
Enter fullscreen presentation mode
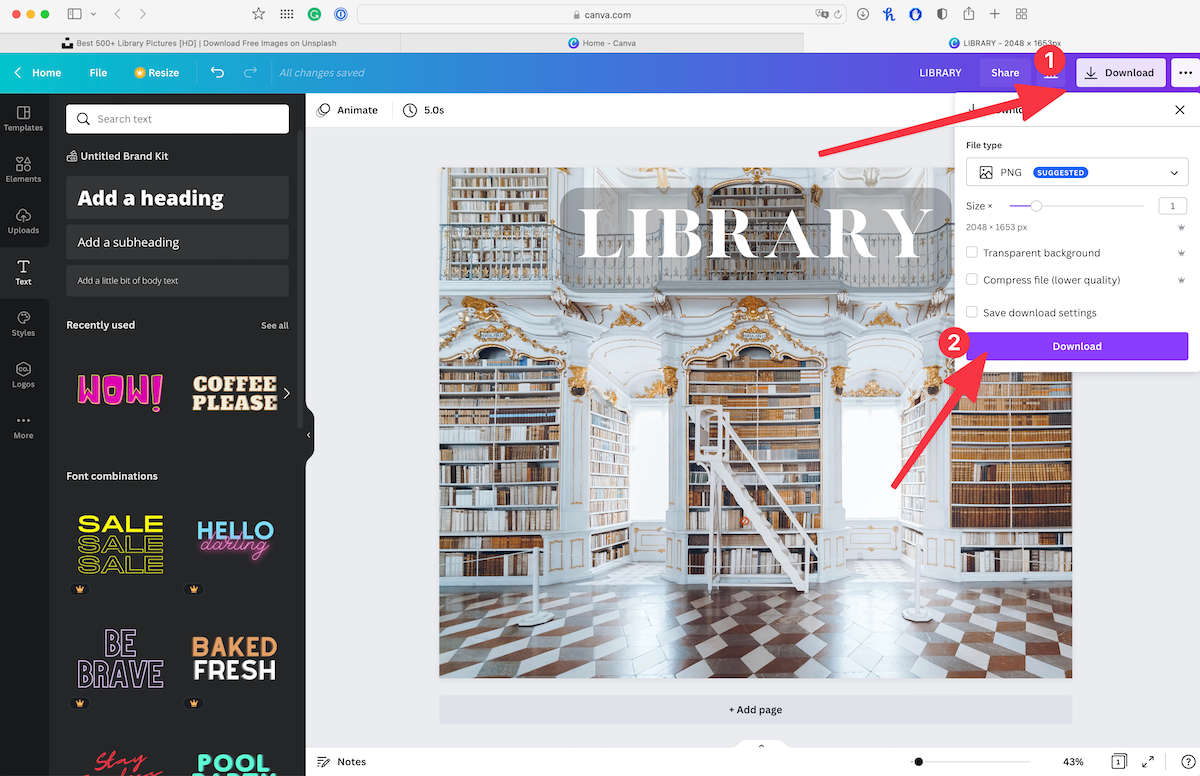coord(1148,762)
